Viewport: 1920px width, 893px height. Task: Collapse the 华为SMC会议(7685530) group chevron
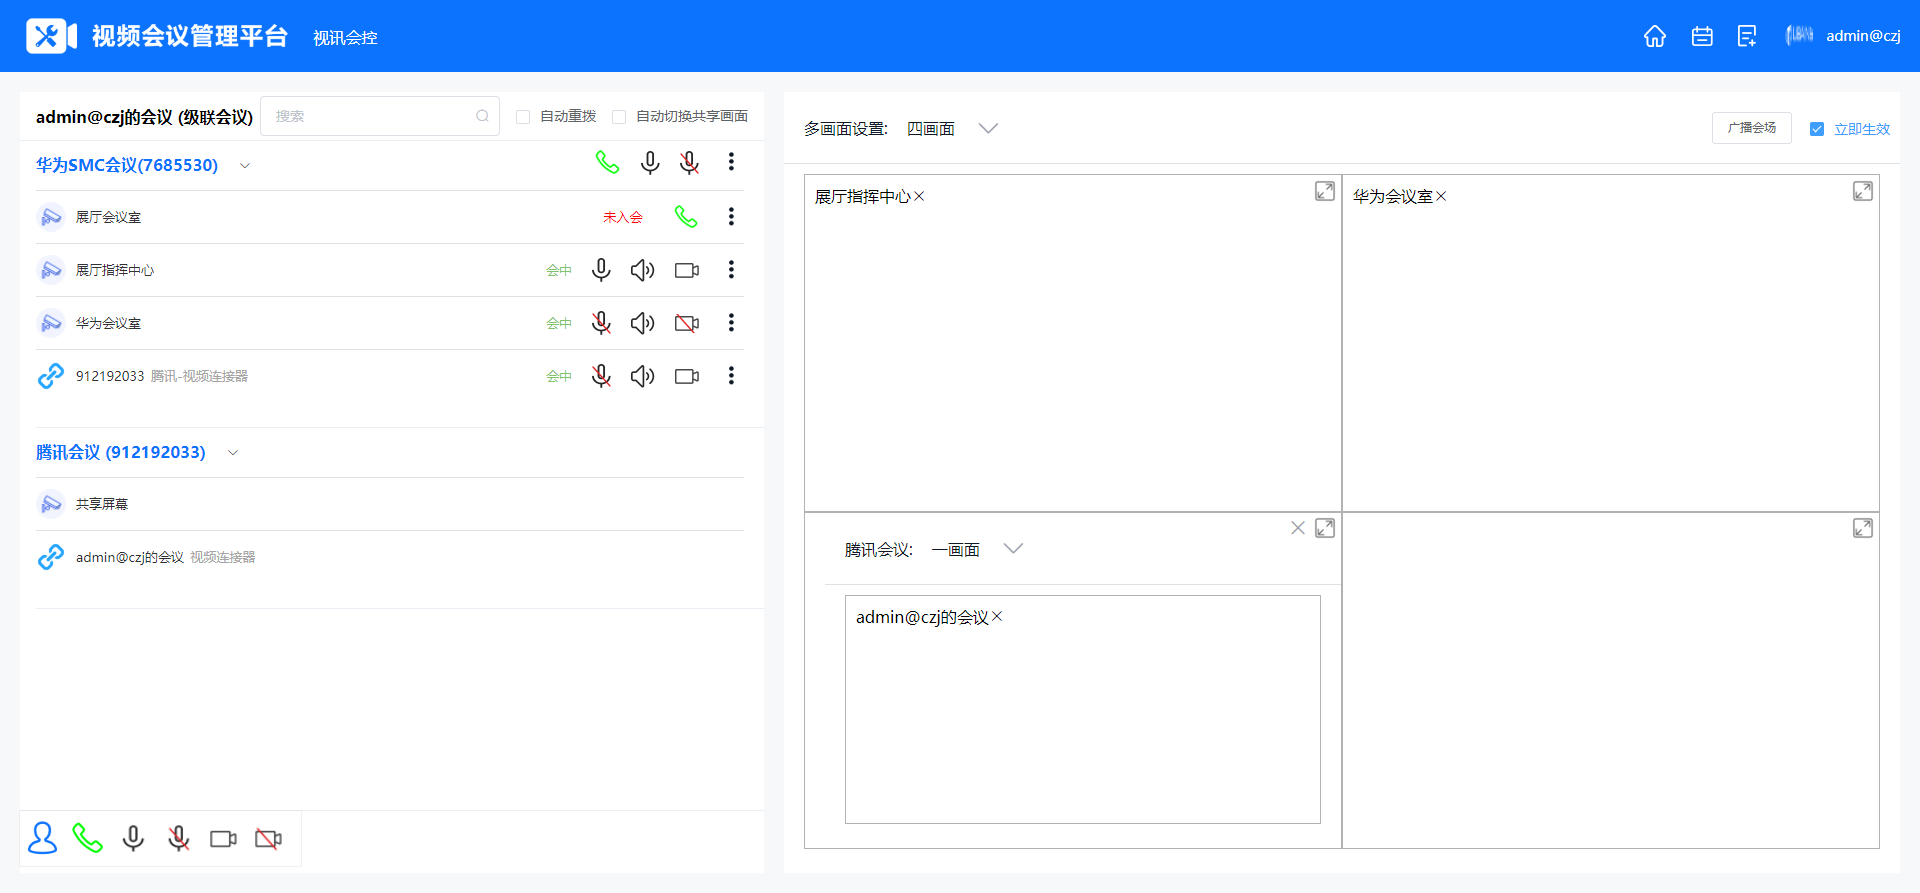tap(245, 166)
